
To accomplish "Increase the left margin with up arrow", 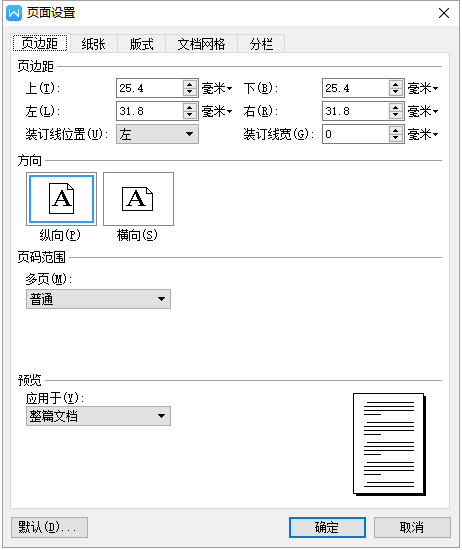I will coord(190,107).
